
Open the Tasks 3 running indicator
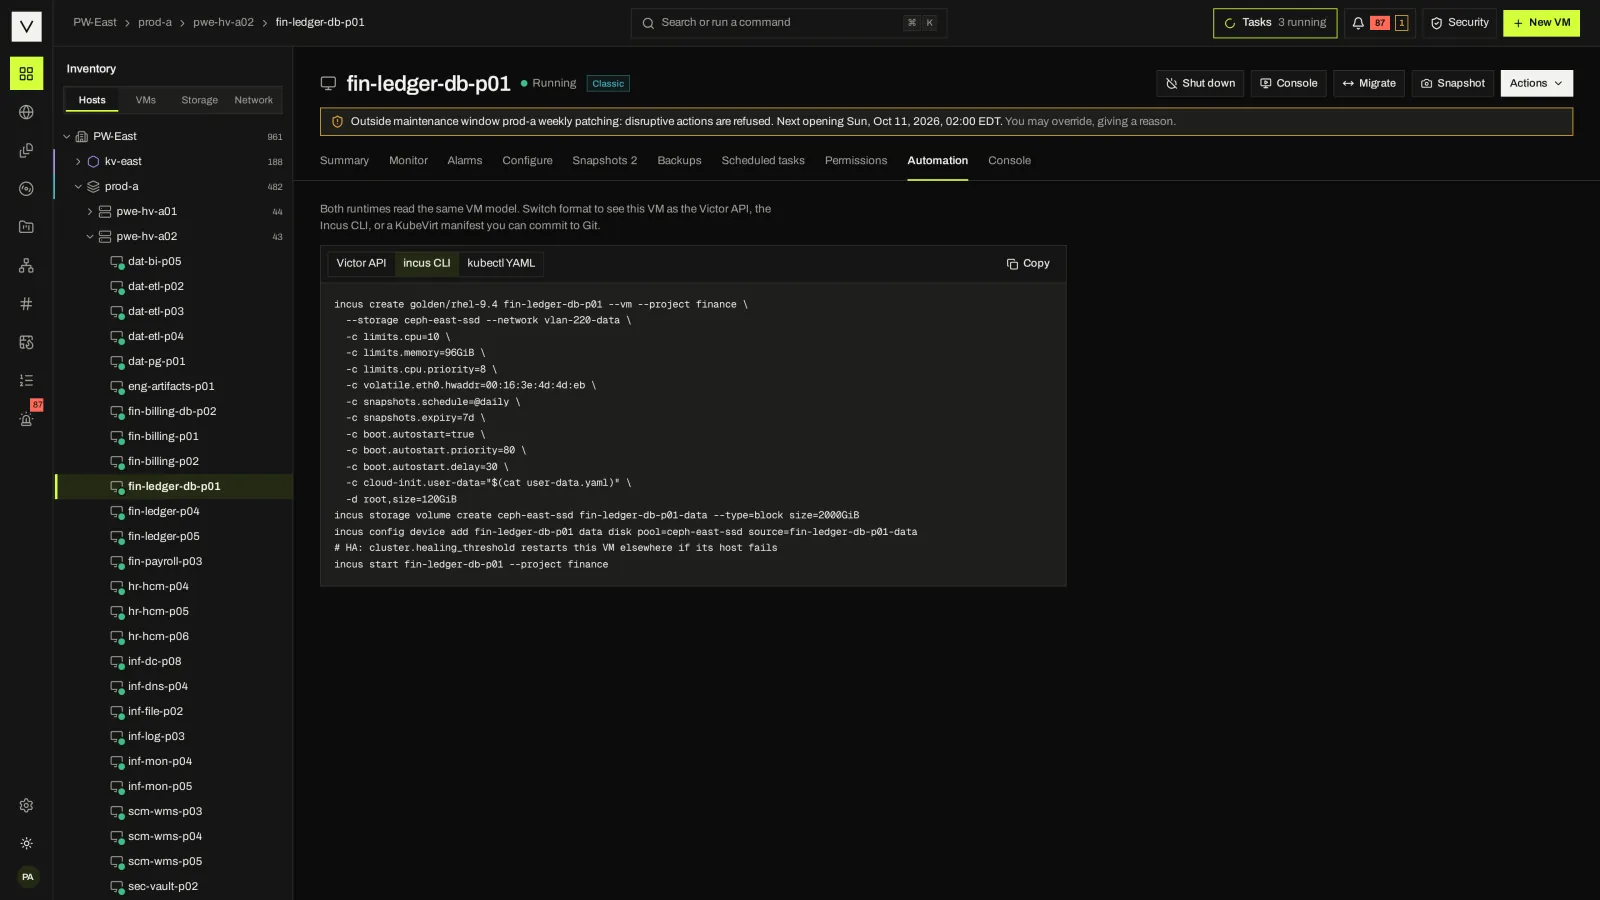[1275, 23]
